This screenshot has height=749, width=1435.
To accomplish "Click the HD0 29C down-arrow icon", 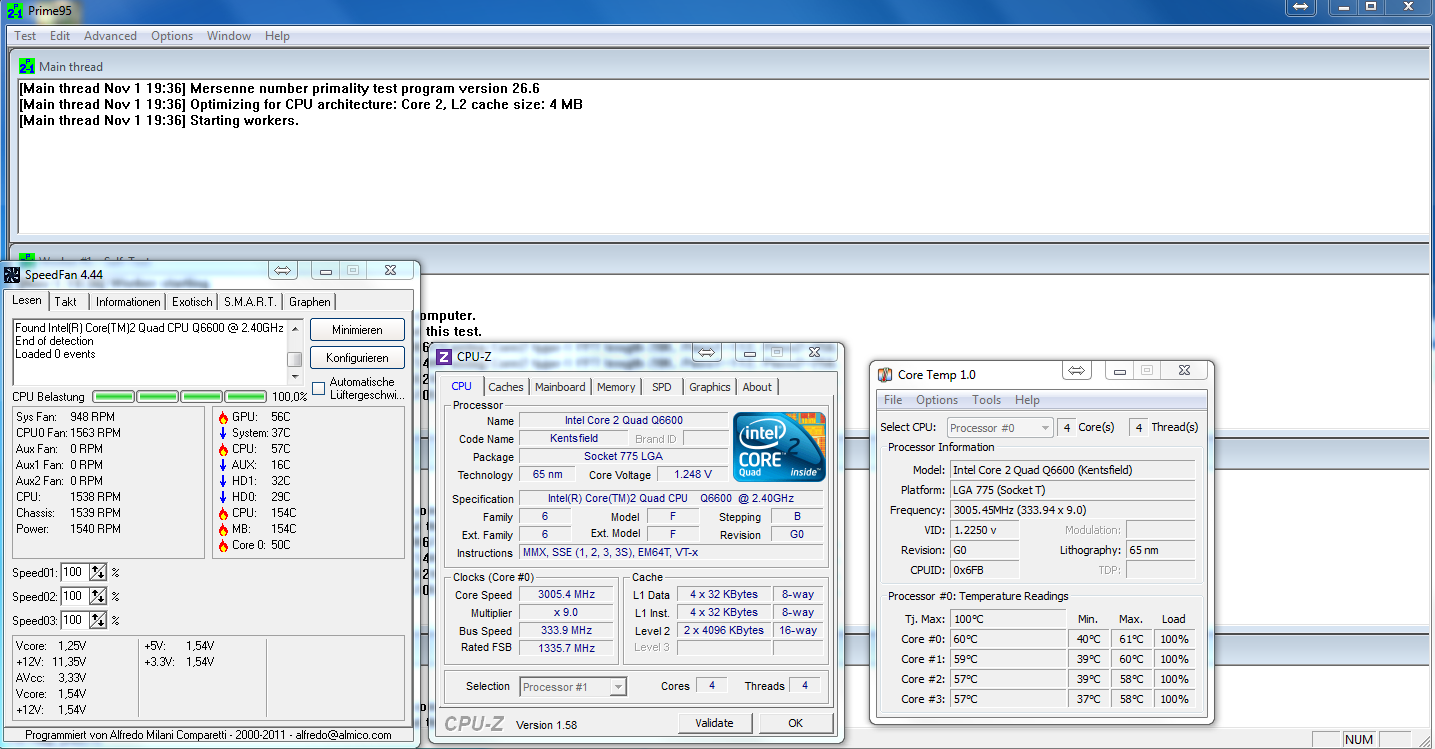I will click(x=223, y=497).
